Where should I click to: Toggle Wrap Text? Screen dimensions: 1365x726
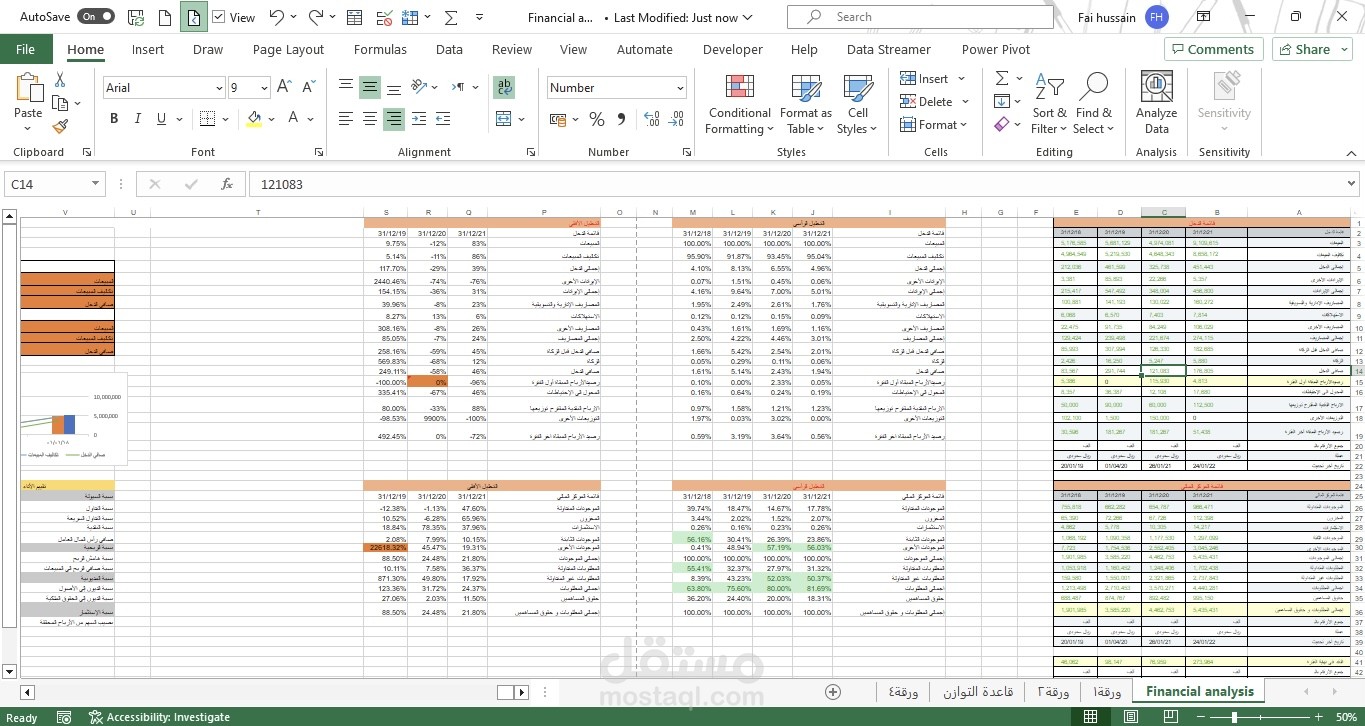click(505, 87)
